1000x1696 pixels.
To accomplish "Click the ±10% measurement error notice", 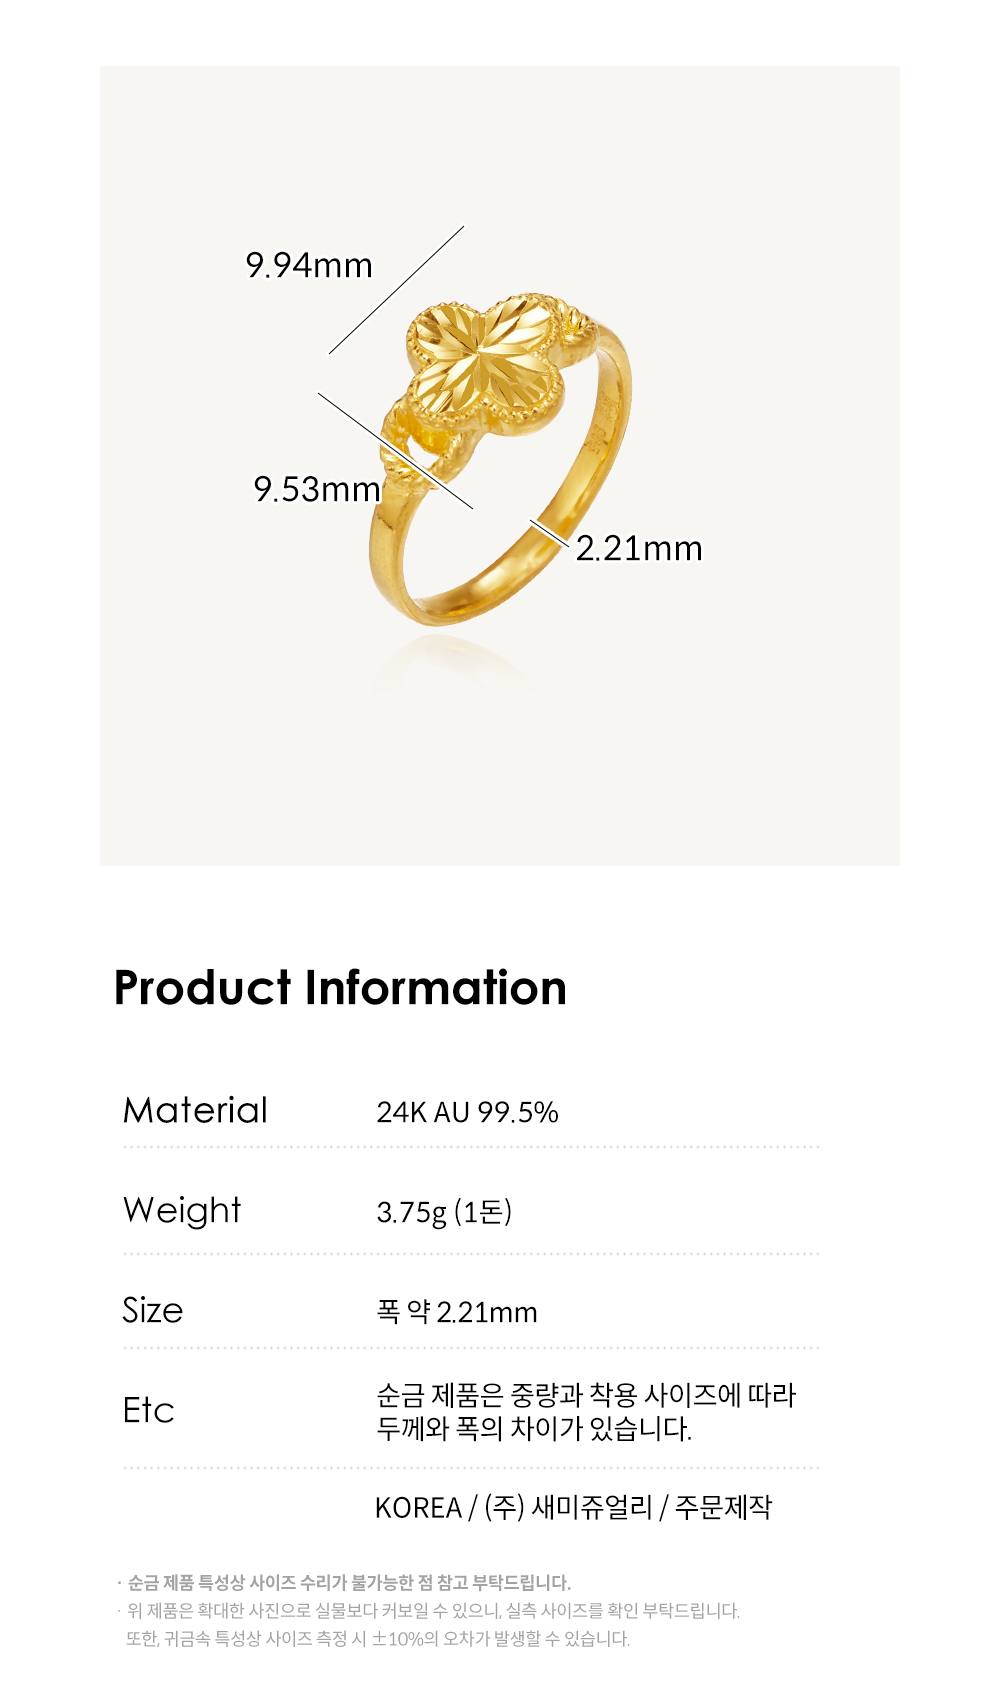I will pos(378,1639).
